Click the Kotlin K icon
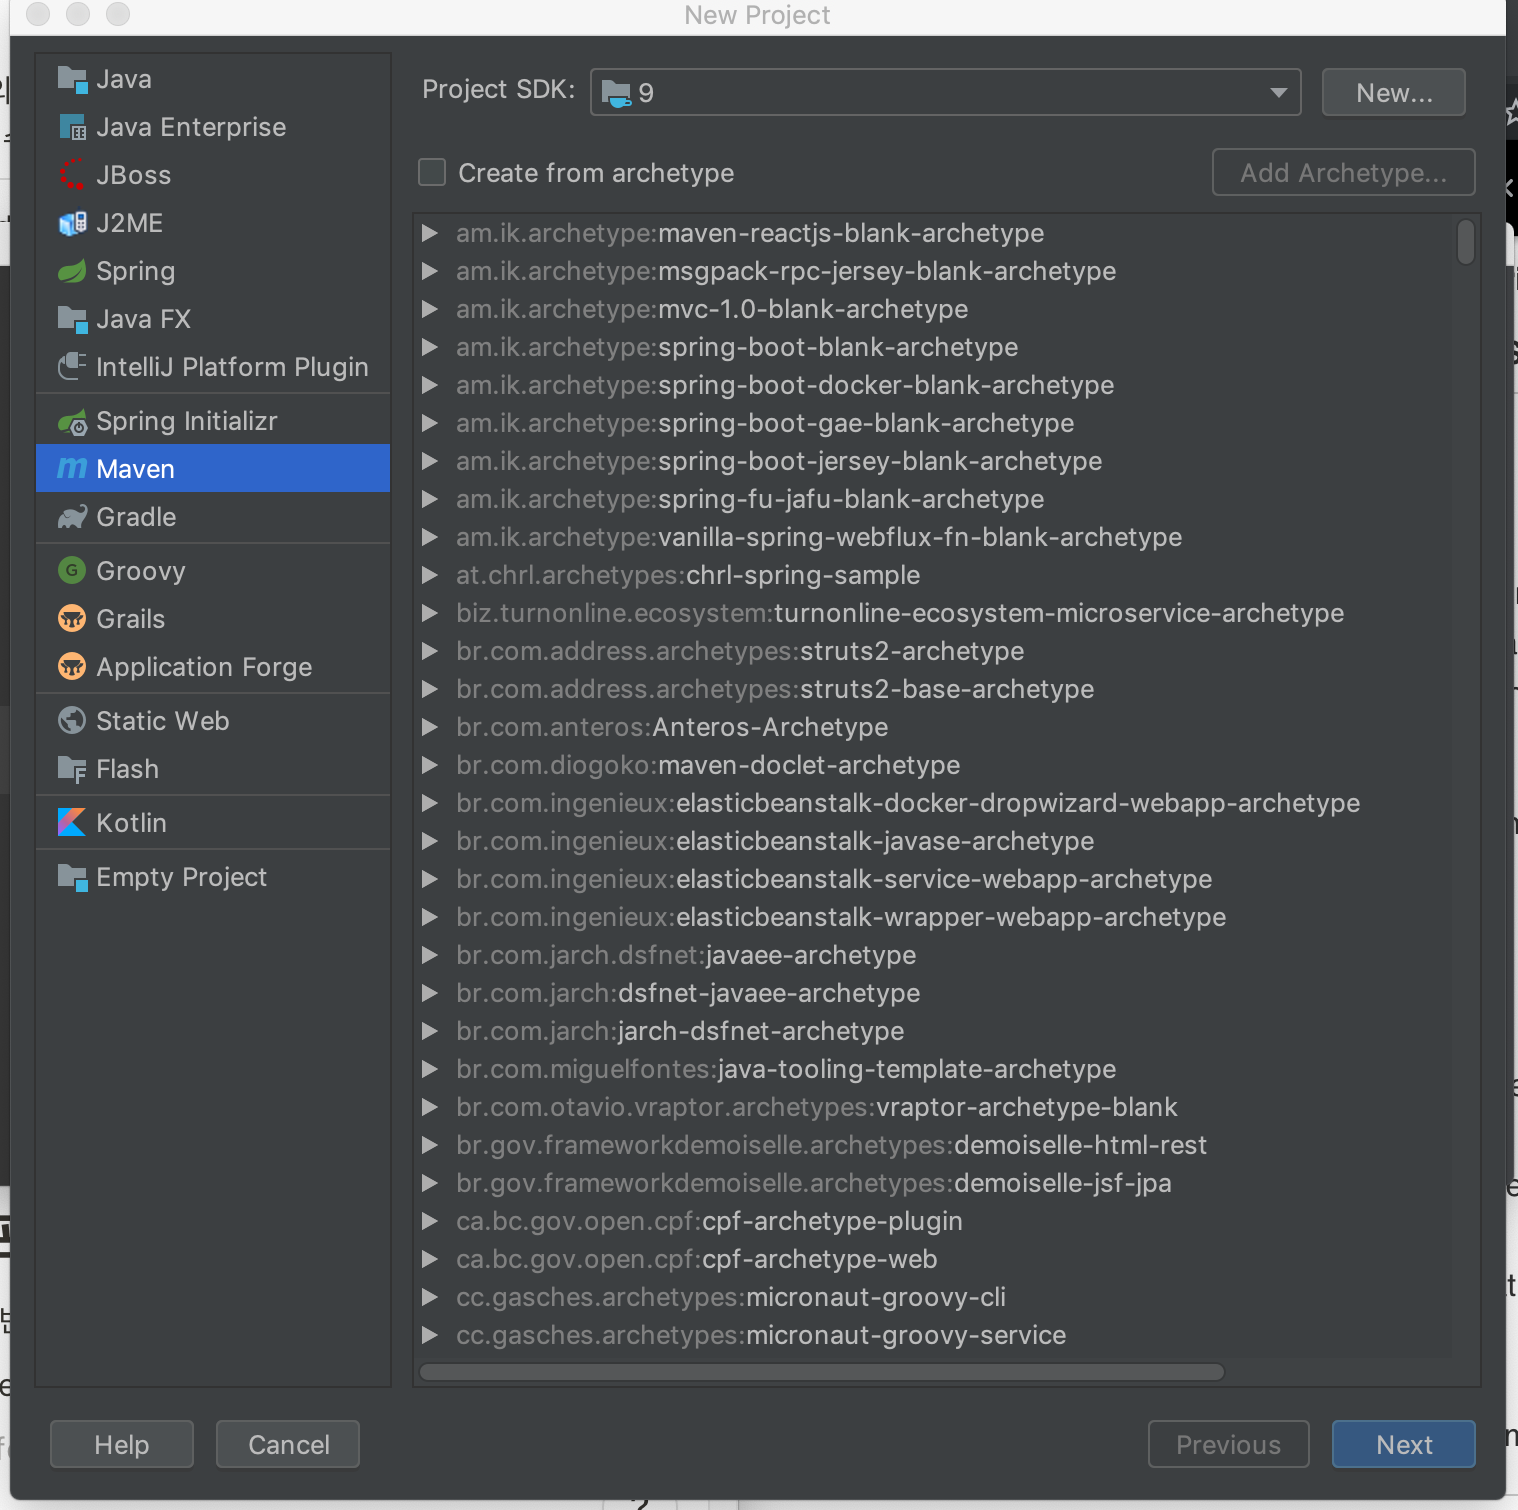Image resolution: width=1518 pixels, height=1510 pixels. (72, 822)
